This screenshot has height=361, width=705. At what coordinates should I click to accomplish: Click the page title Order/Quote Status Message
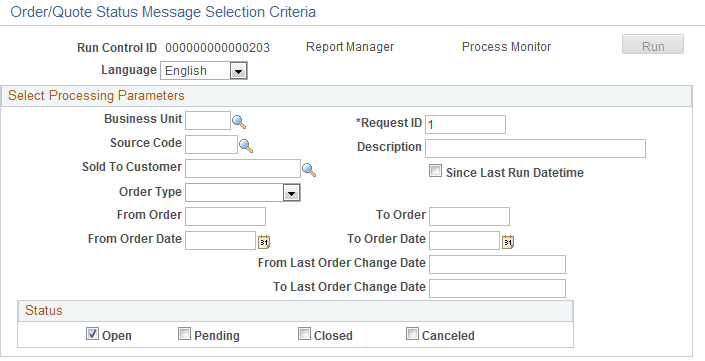coord(163,12)
